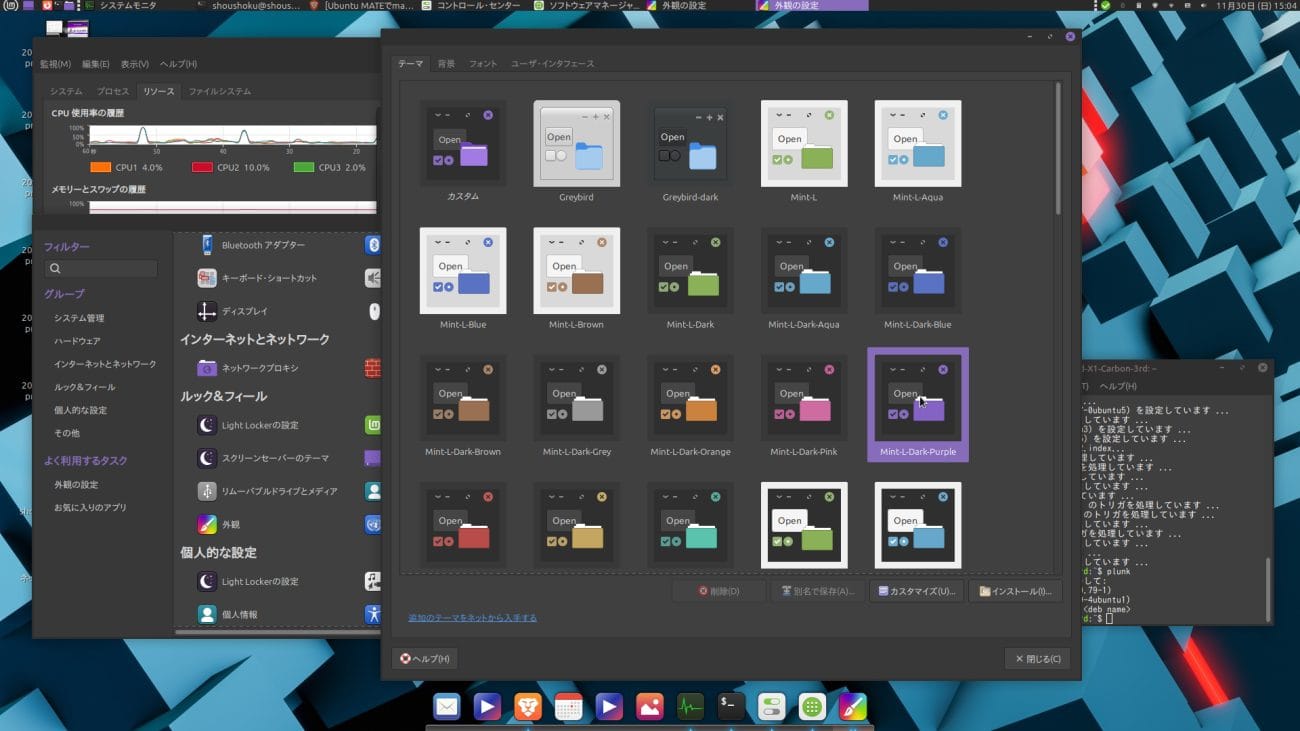Click the Control Center filter search field
This screenshot has width=1300, height=731.
pos(101,269)
